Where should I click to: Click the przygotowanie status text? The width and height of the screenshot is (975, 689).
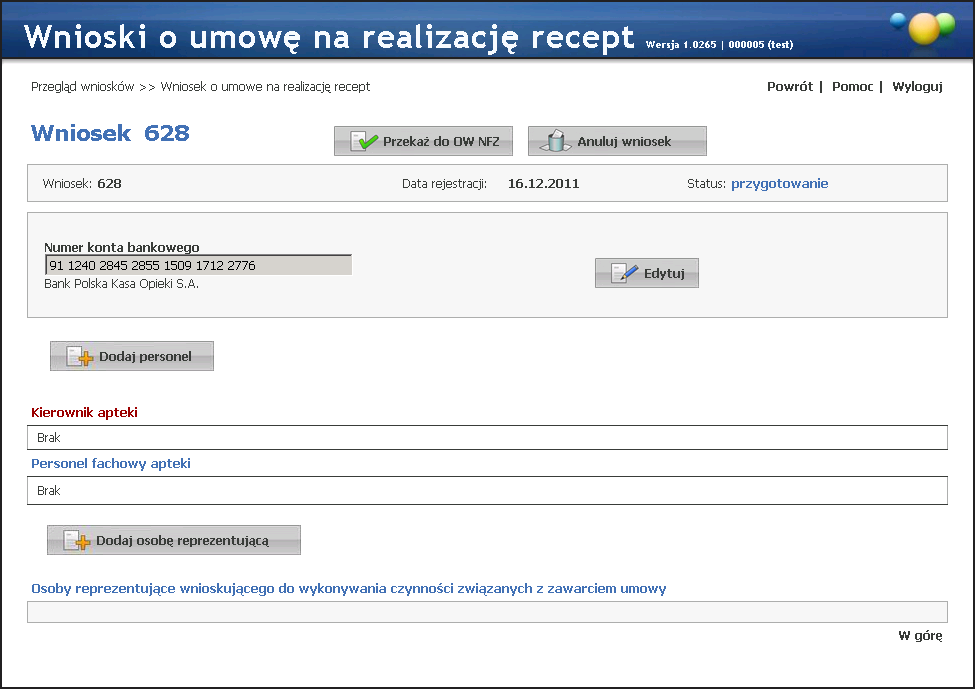click(x=779, y=184)
